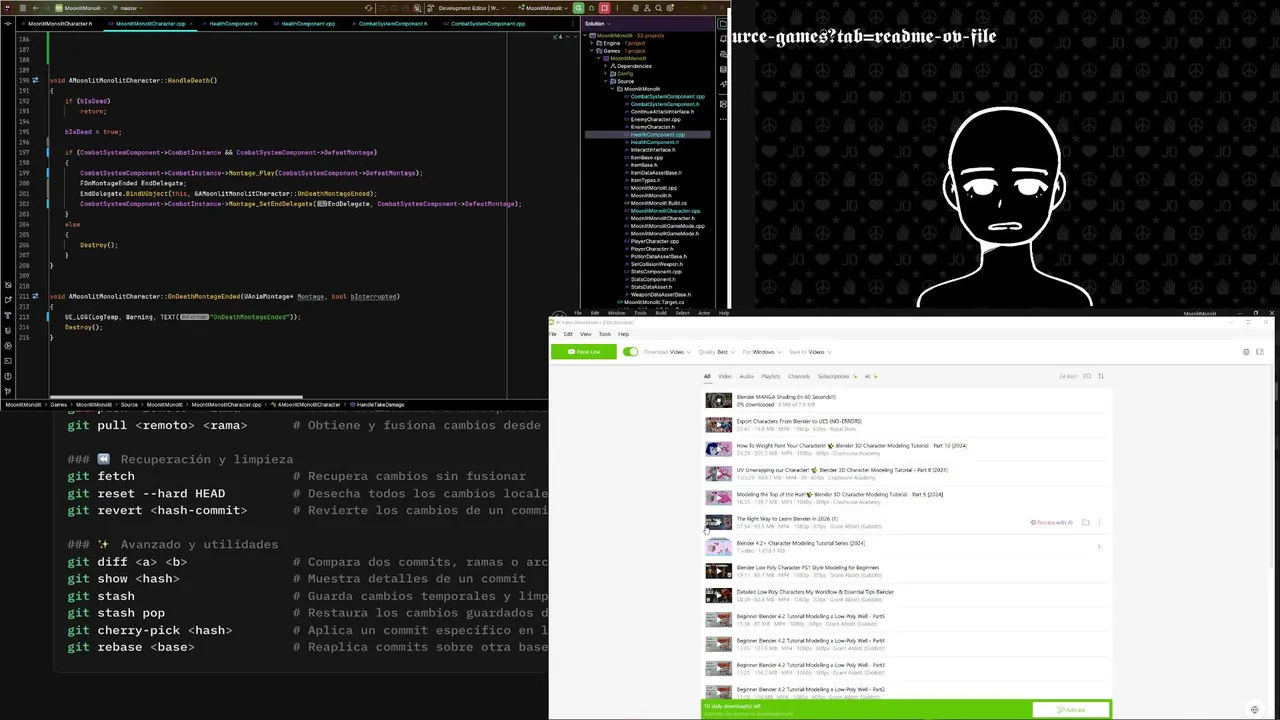1280x720 pixels.
Task: Open thumbnail of Export Characters From Blender video
Action: [x=718, y=425]
